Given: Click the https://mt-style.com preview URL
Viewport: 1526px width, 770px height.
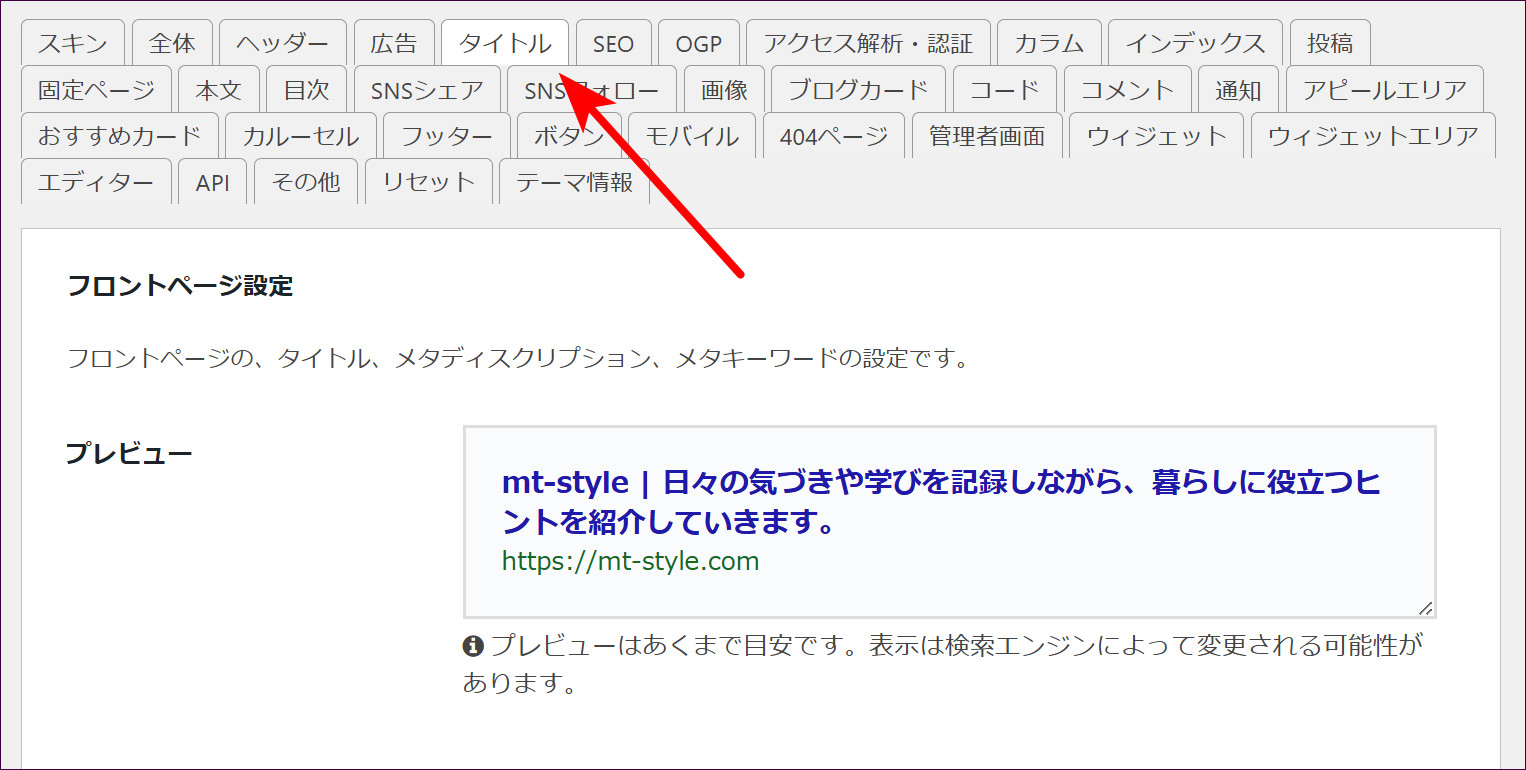Looking at the screenshot, I should click(631, 561).
